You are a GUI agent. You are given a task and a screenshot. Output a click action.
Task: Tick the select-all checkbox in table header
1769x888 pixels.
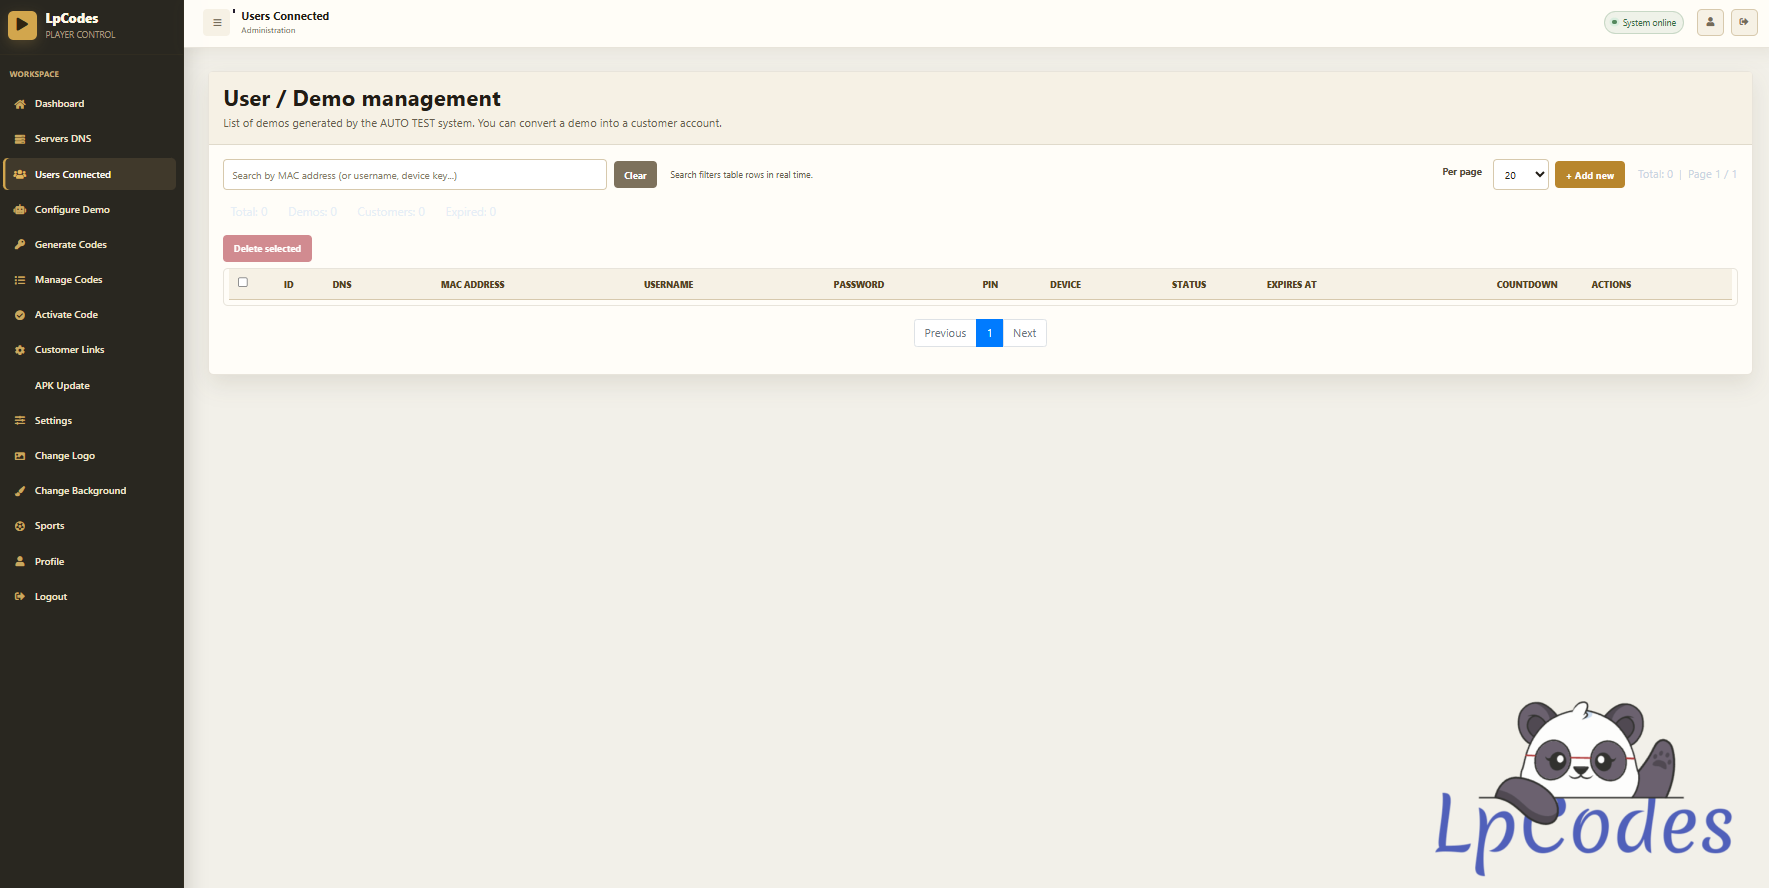click(243, 282)
